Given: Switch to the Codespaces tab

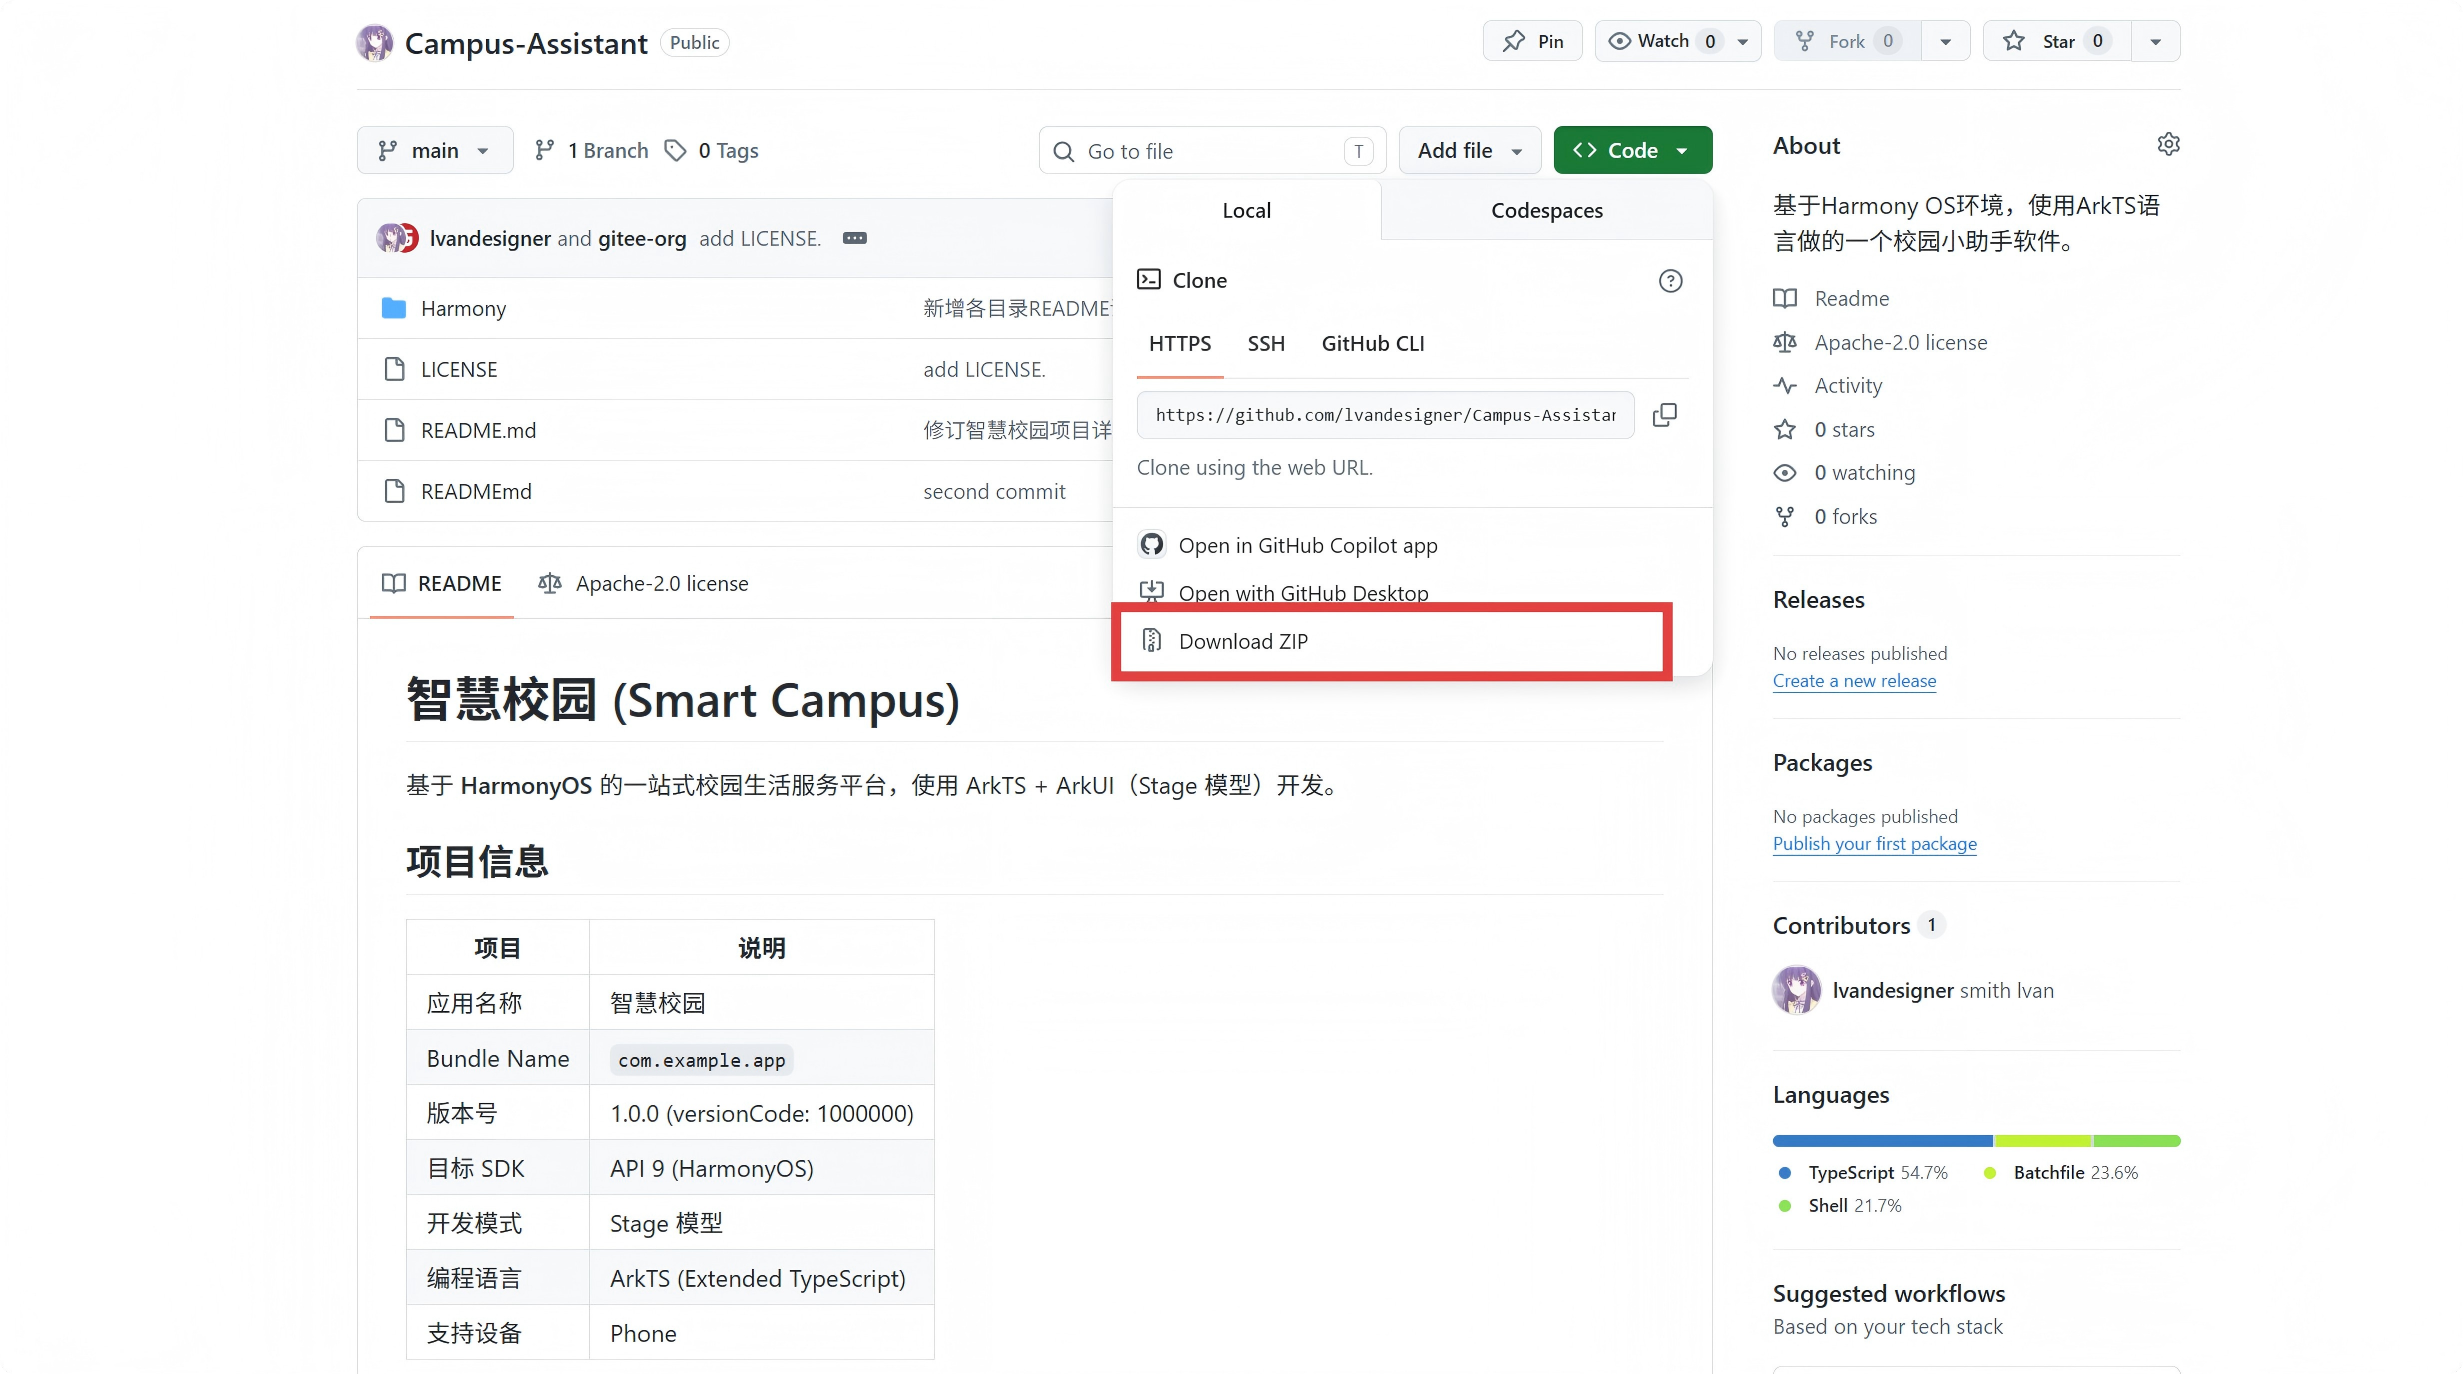Looking at the screenshot, I should (1546, 210).
